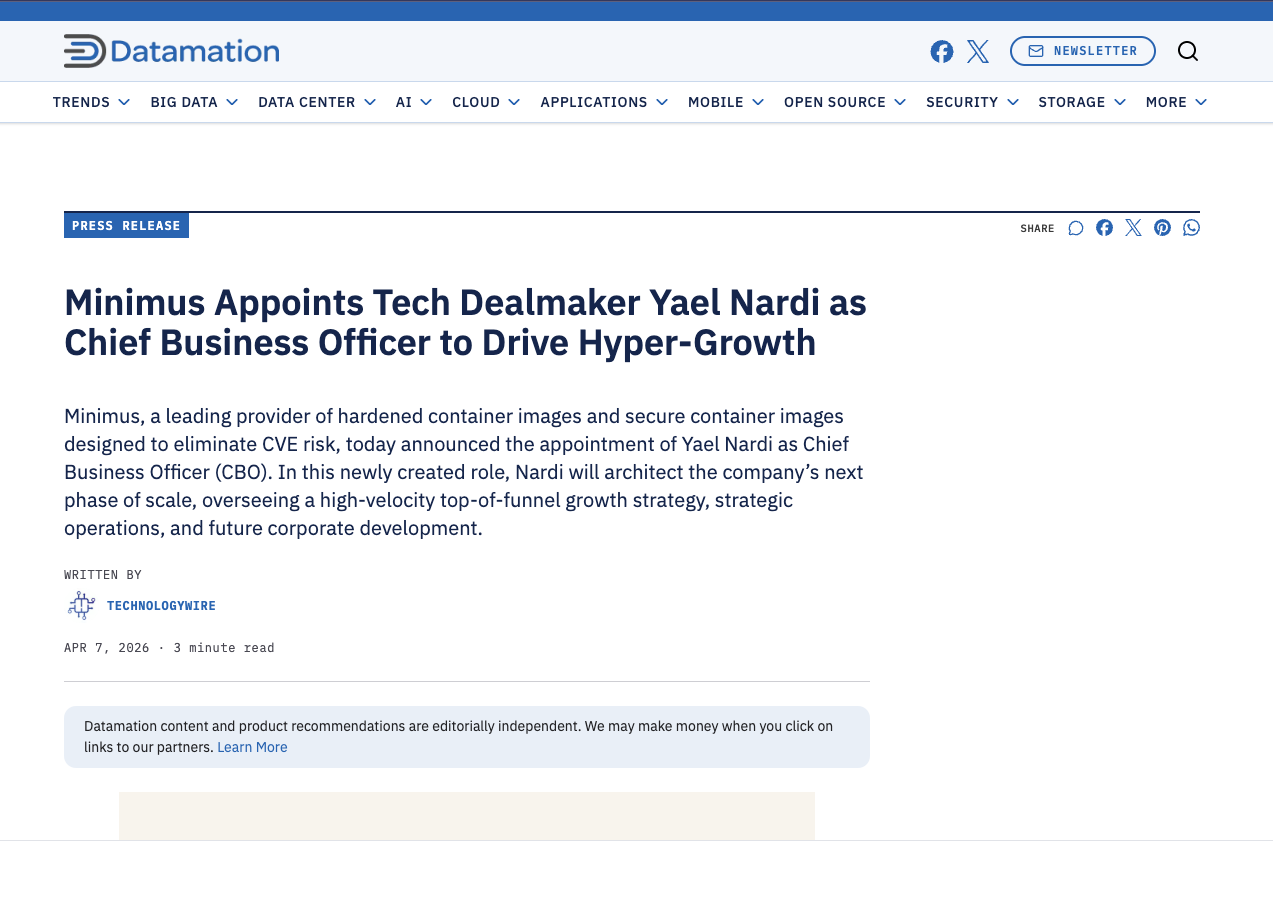Viewport: 1273px width, 923px height.
Task: Click the TechnologyWire author avatar
Action: (81, 605)
